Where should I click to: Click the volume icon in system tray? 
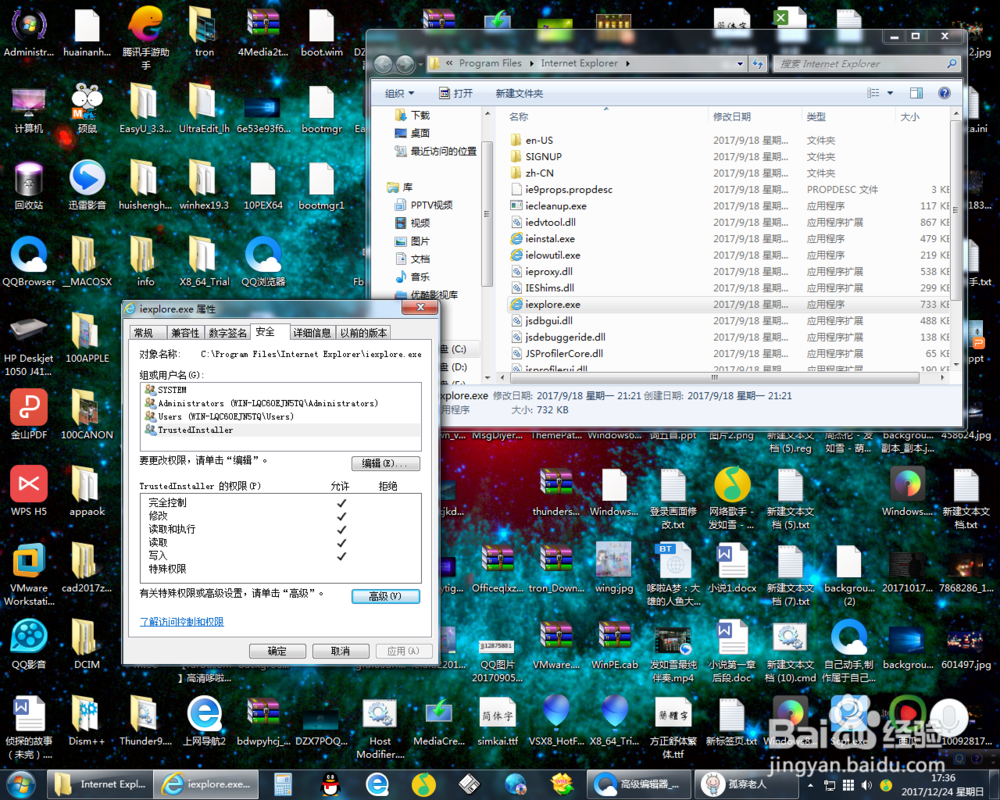866,785
